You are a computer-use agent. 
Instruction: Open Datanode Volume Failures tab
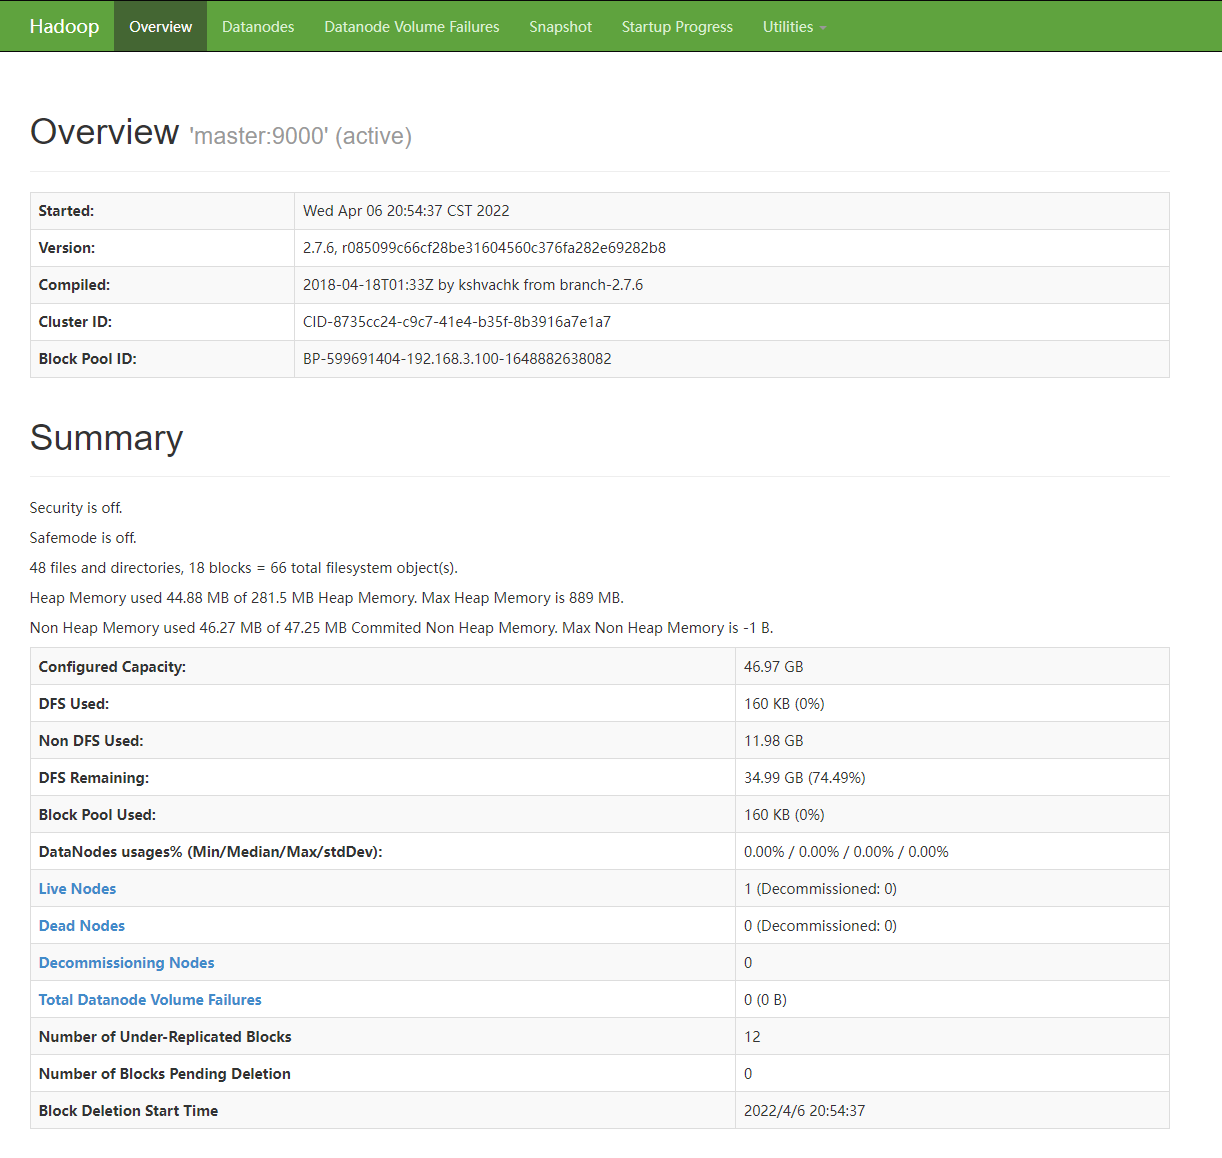412,26
